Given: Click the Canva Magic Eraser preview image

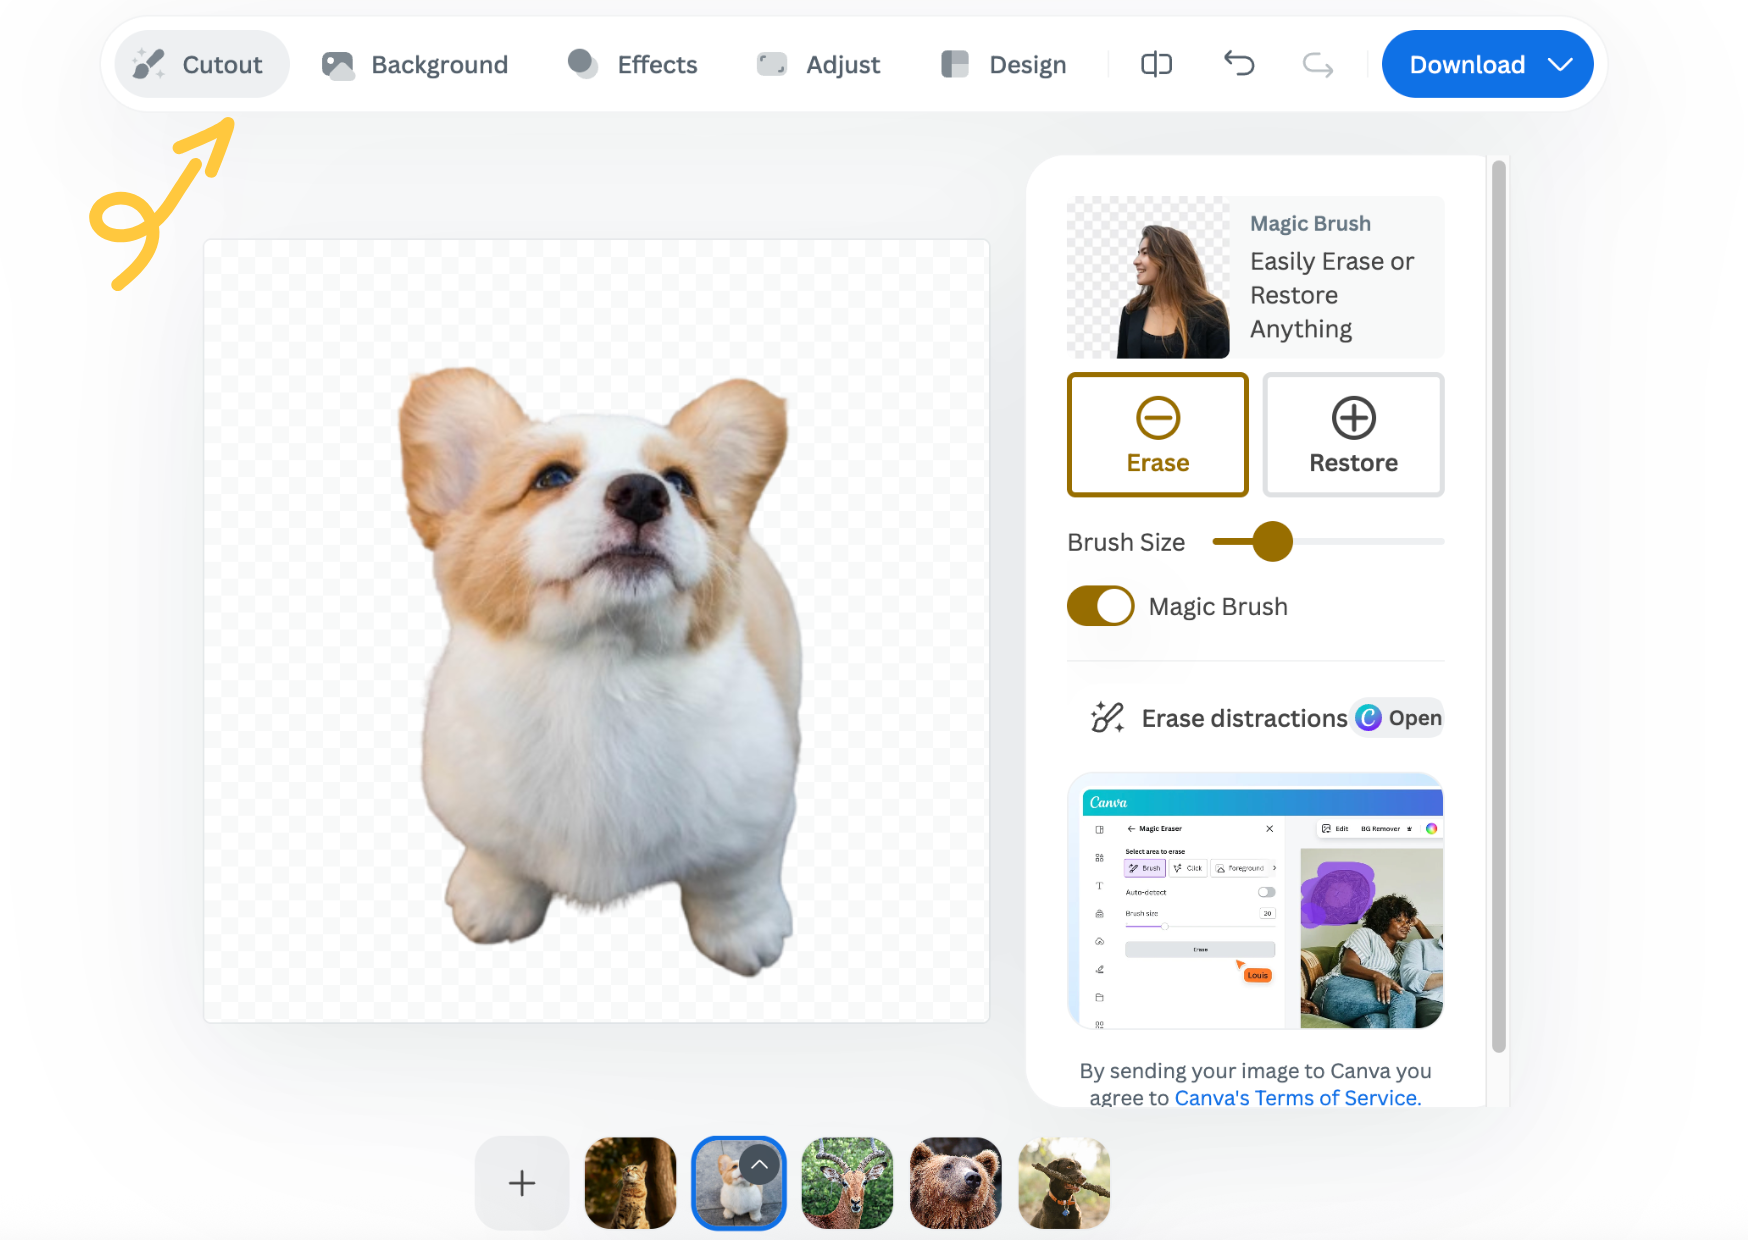Looking at the screenshot, I should [x=1256, y=901].
